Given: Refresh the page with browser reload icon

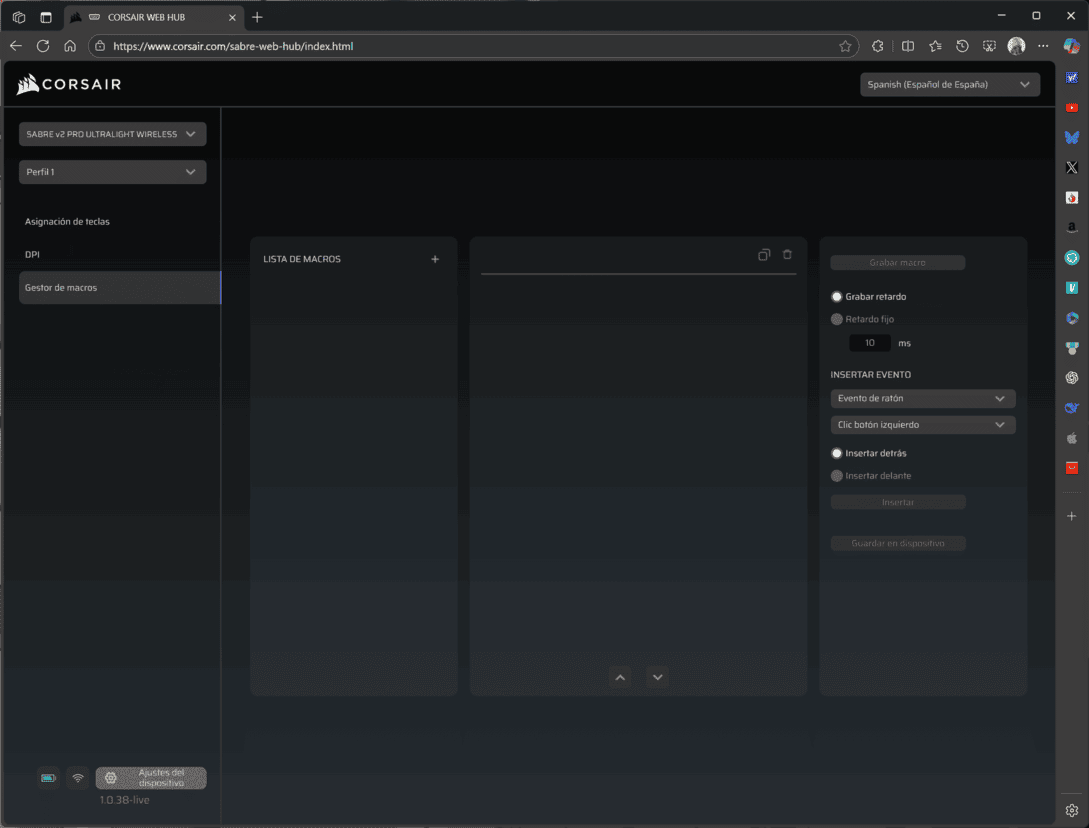Looking at the screenshot, I should [43, 46].
